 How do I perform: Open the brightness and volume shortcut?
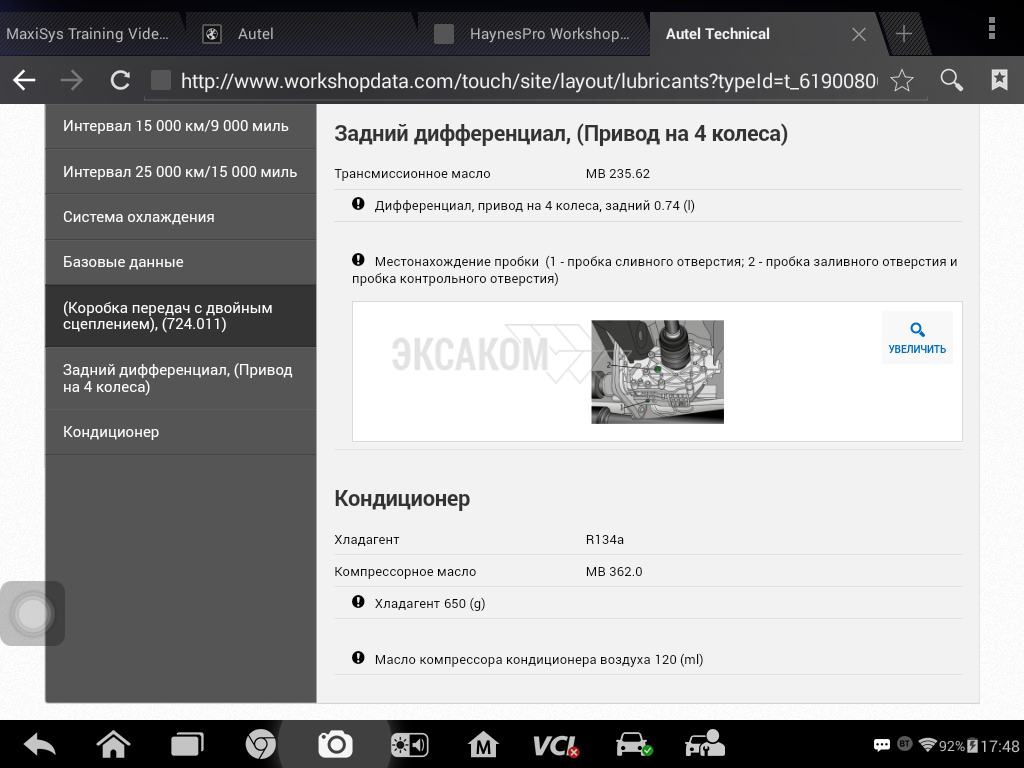[410, 745]
